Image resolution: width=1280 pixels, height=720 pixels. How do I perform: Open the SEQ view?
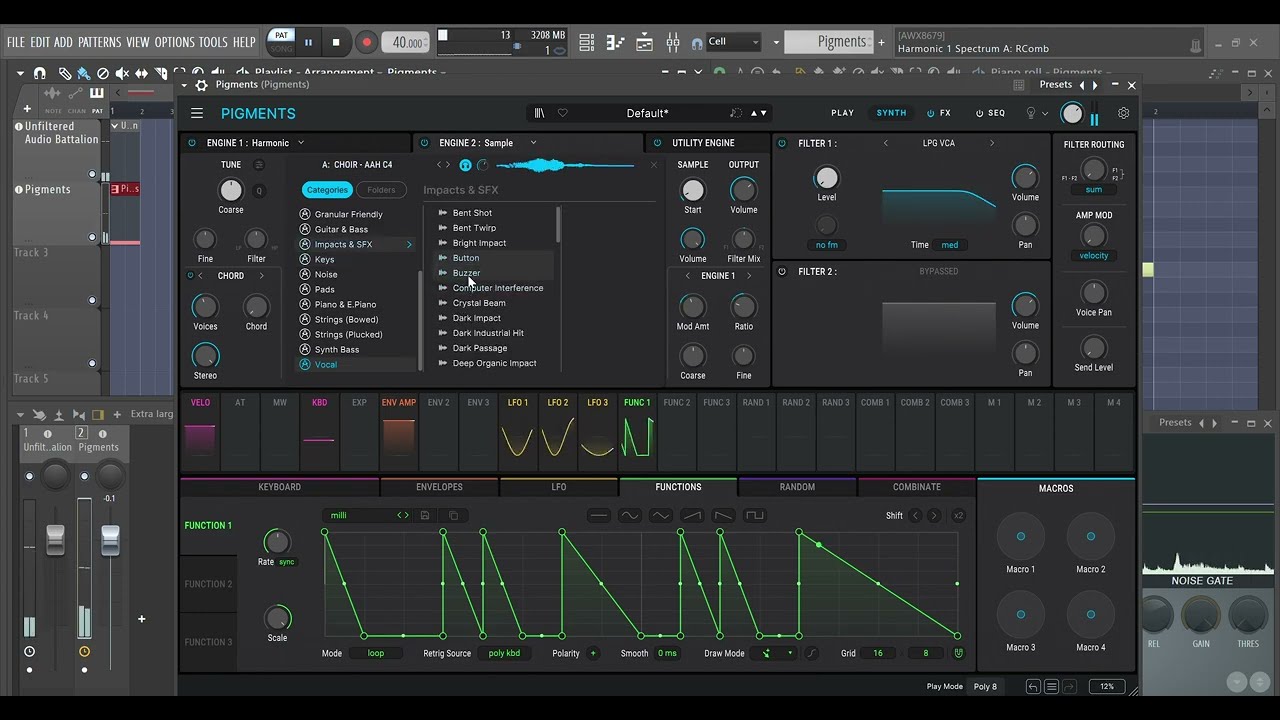(990, 113)
